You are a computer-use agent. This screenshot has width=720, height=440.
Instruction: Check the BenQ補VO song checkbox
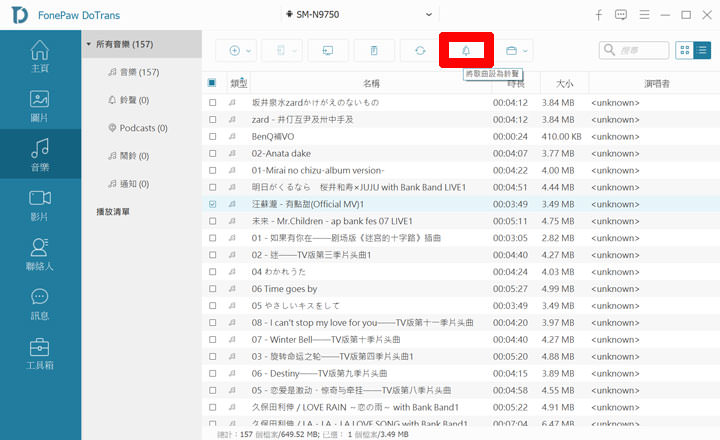click(x=212, y=136)
